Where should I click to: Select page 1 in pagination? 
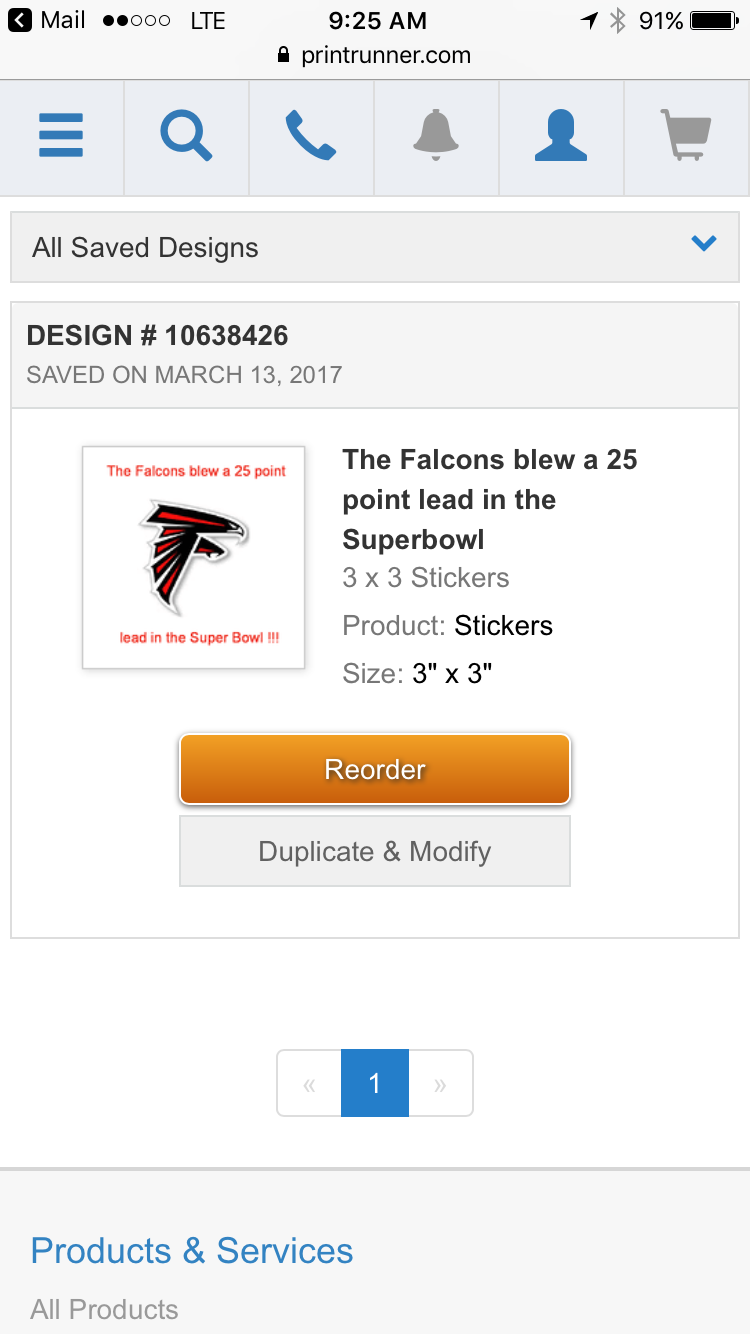375,1083
